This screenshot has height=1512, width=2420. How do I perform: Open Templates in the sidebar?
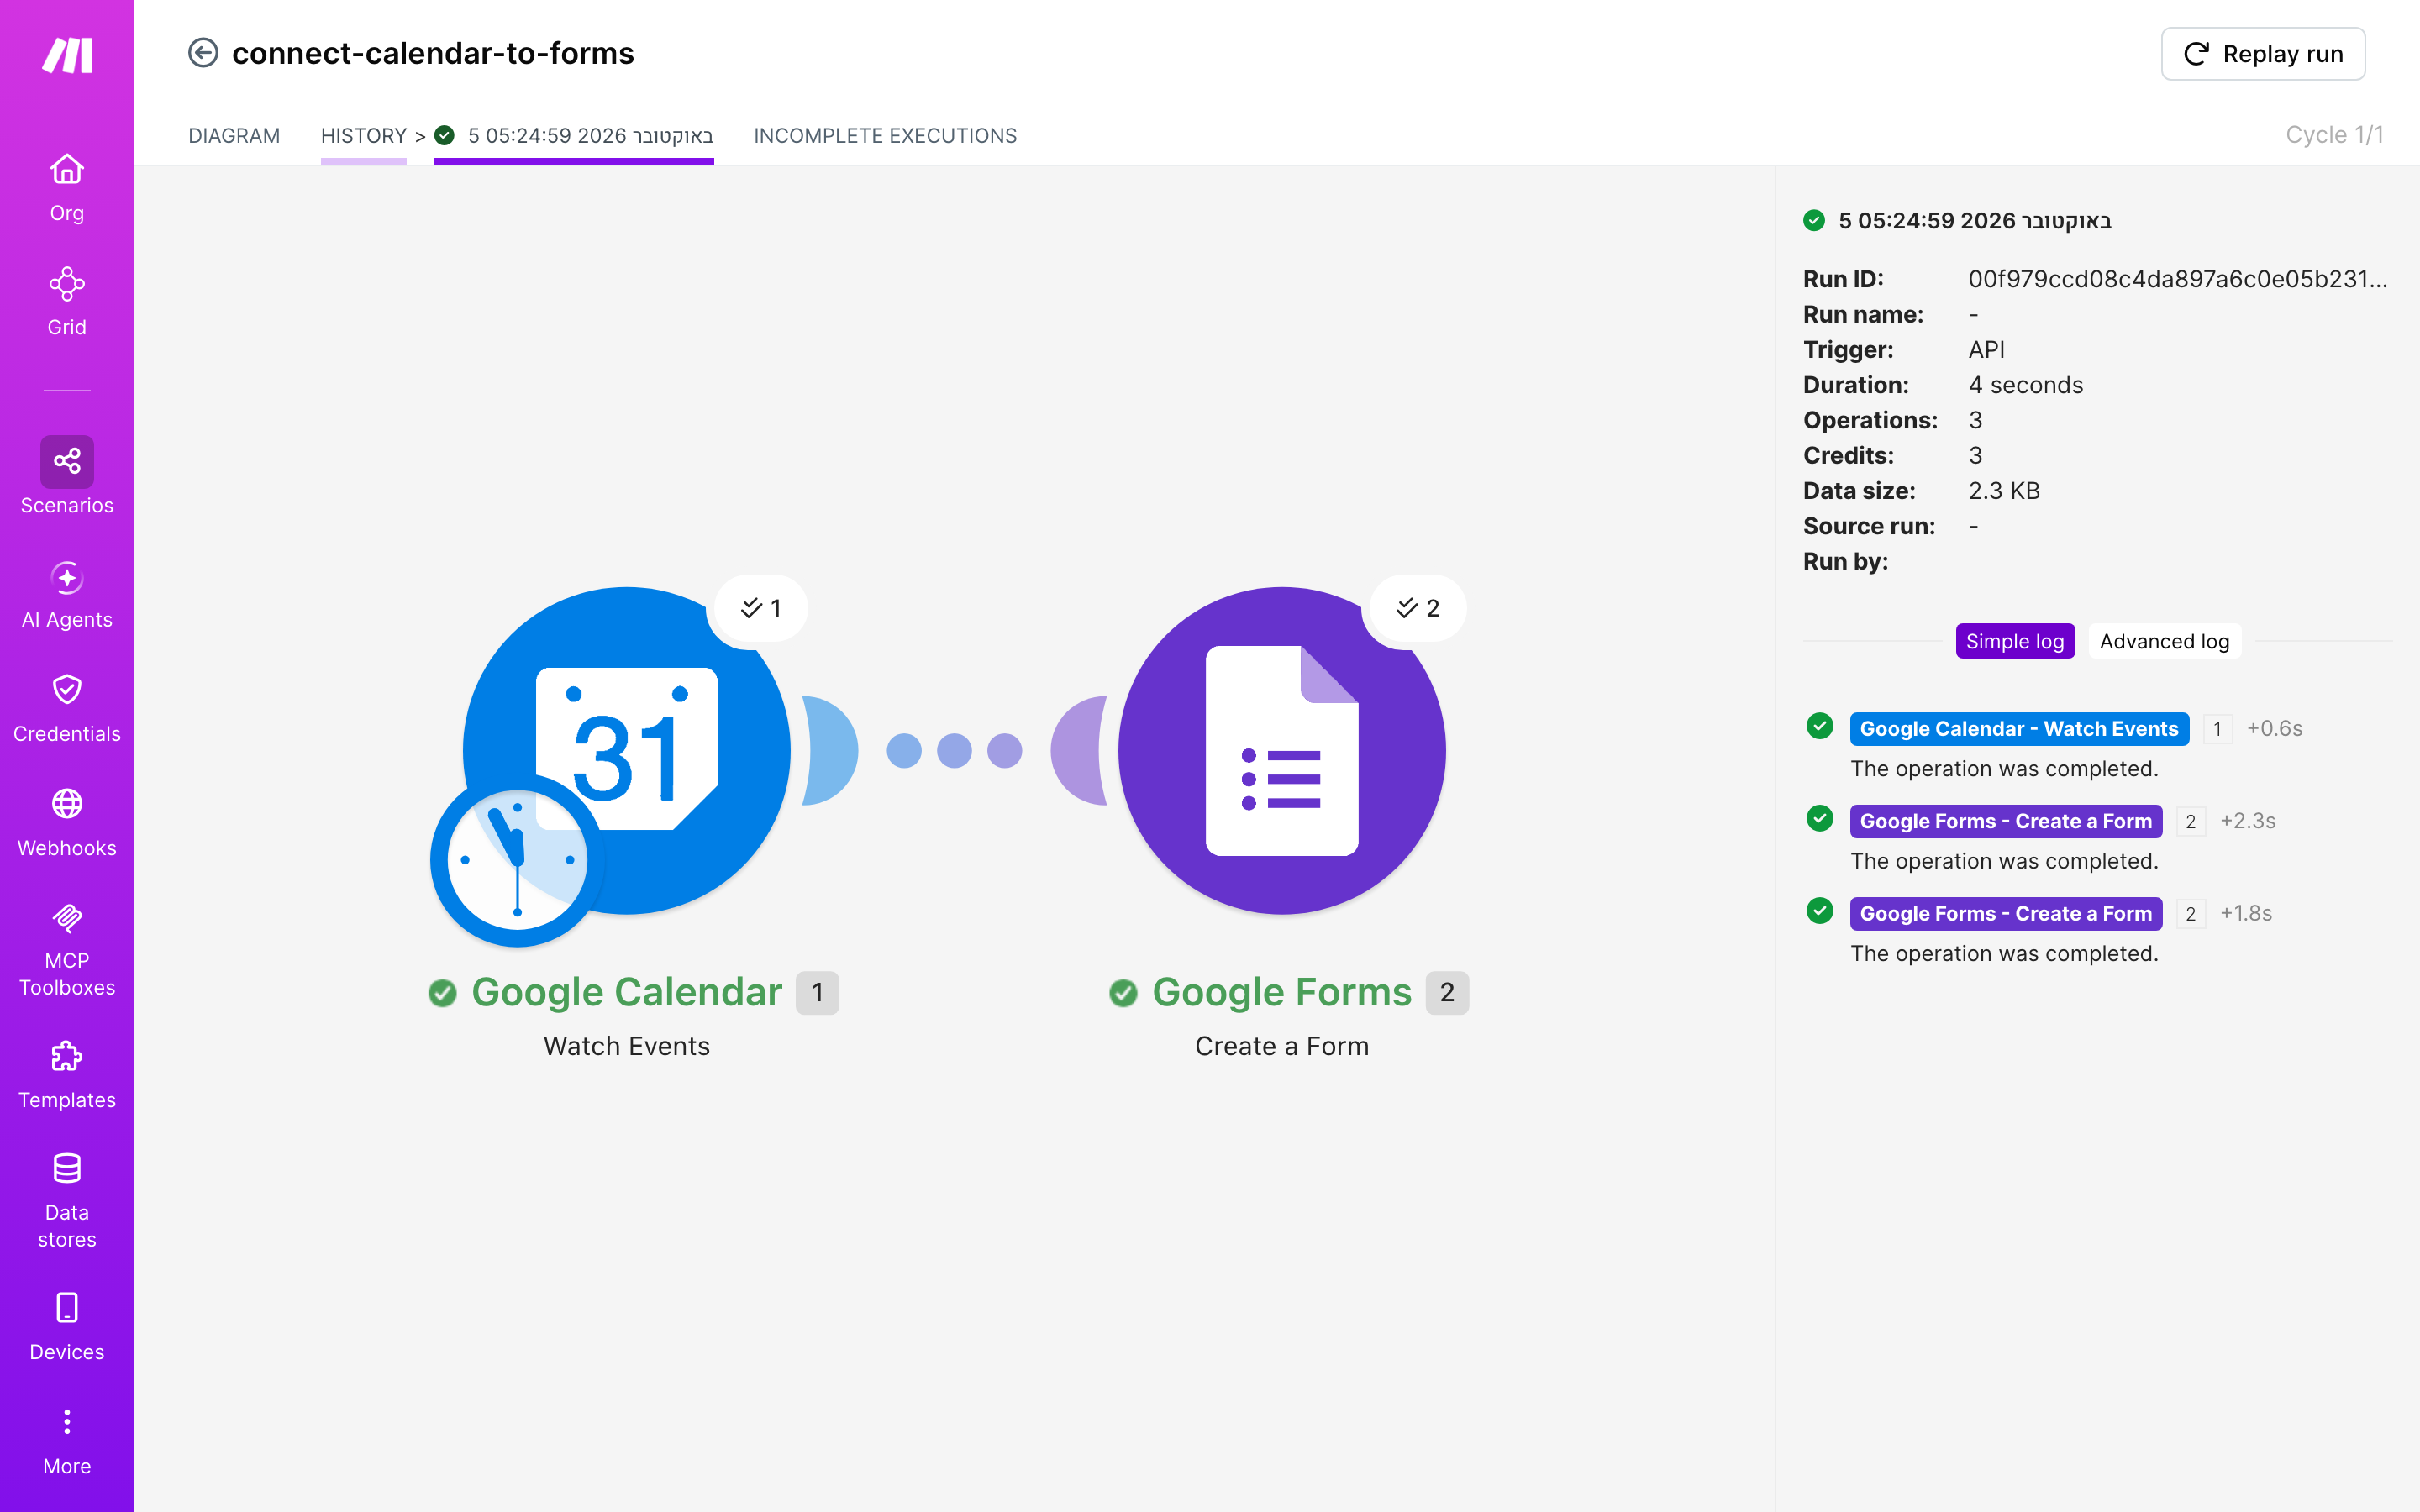point(67,1075)
